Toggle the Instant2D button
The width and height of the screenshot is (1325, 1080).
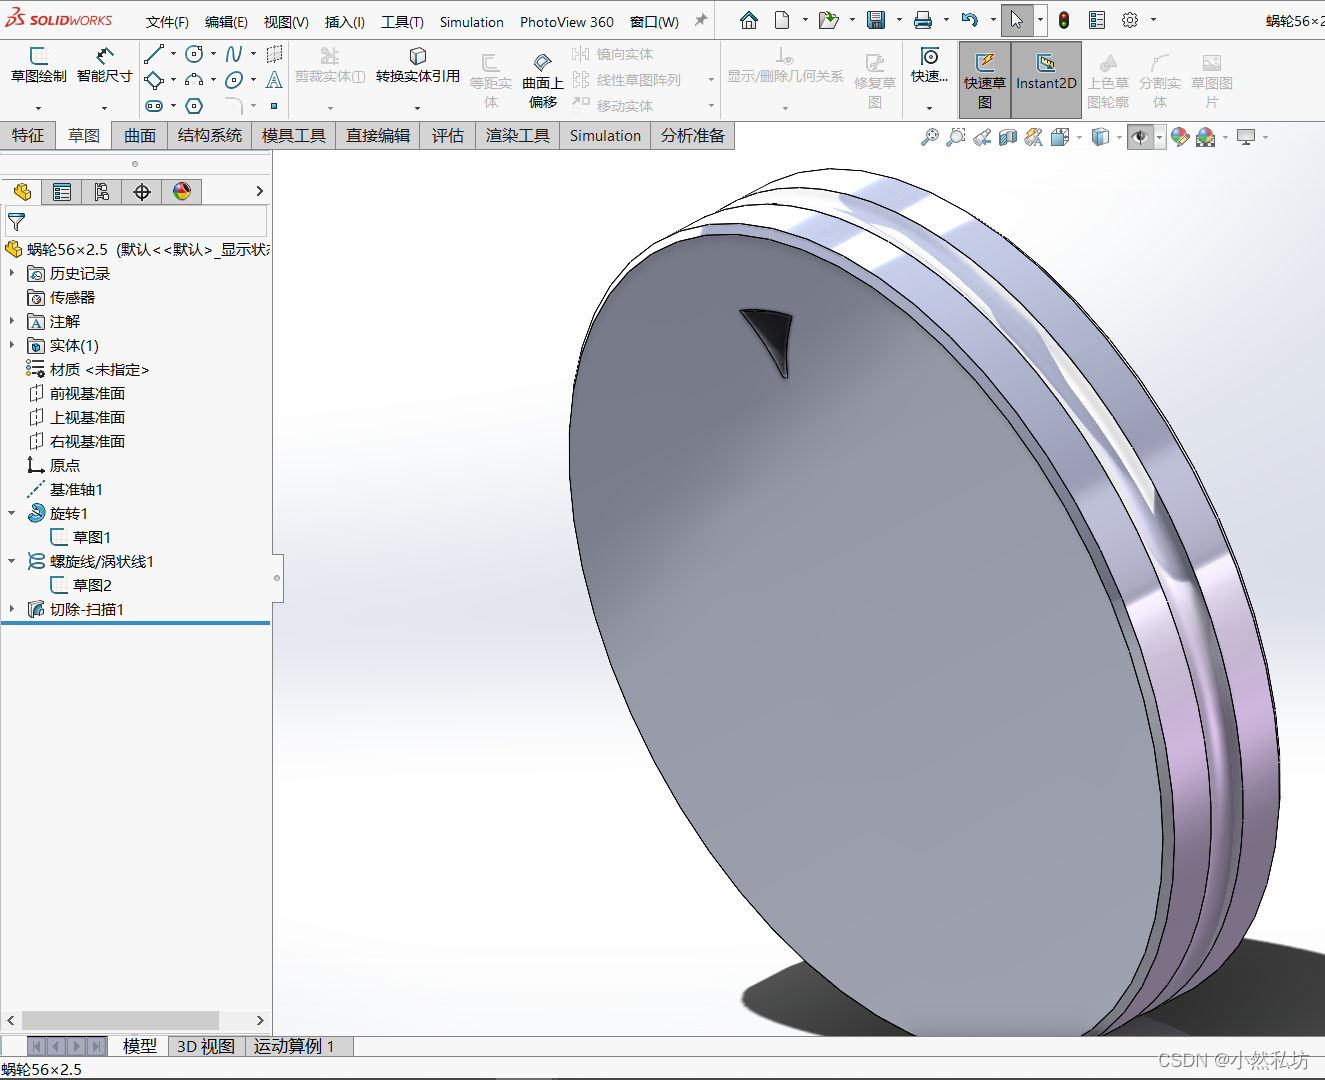(1046, 80)
